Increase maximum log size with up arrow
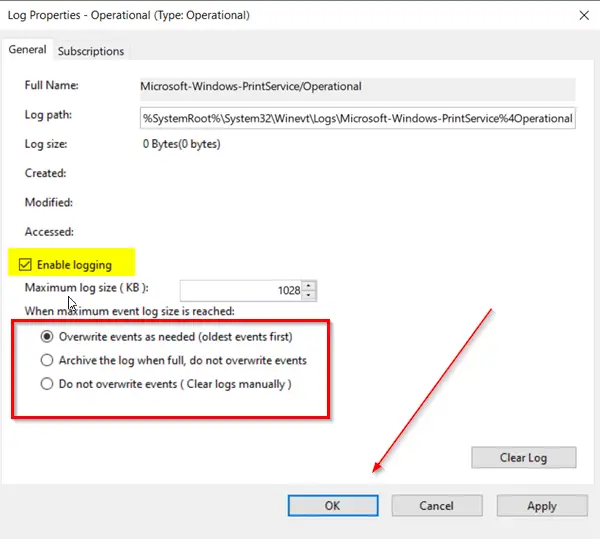This screenshot has height=539, width=600. coord(308,286)
